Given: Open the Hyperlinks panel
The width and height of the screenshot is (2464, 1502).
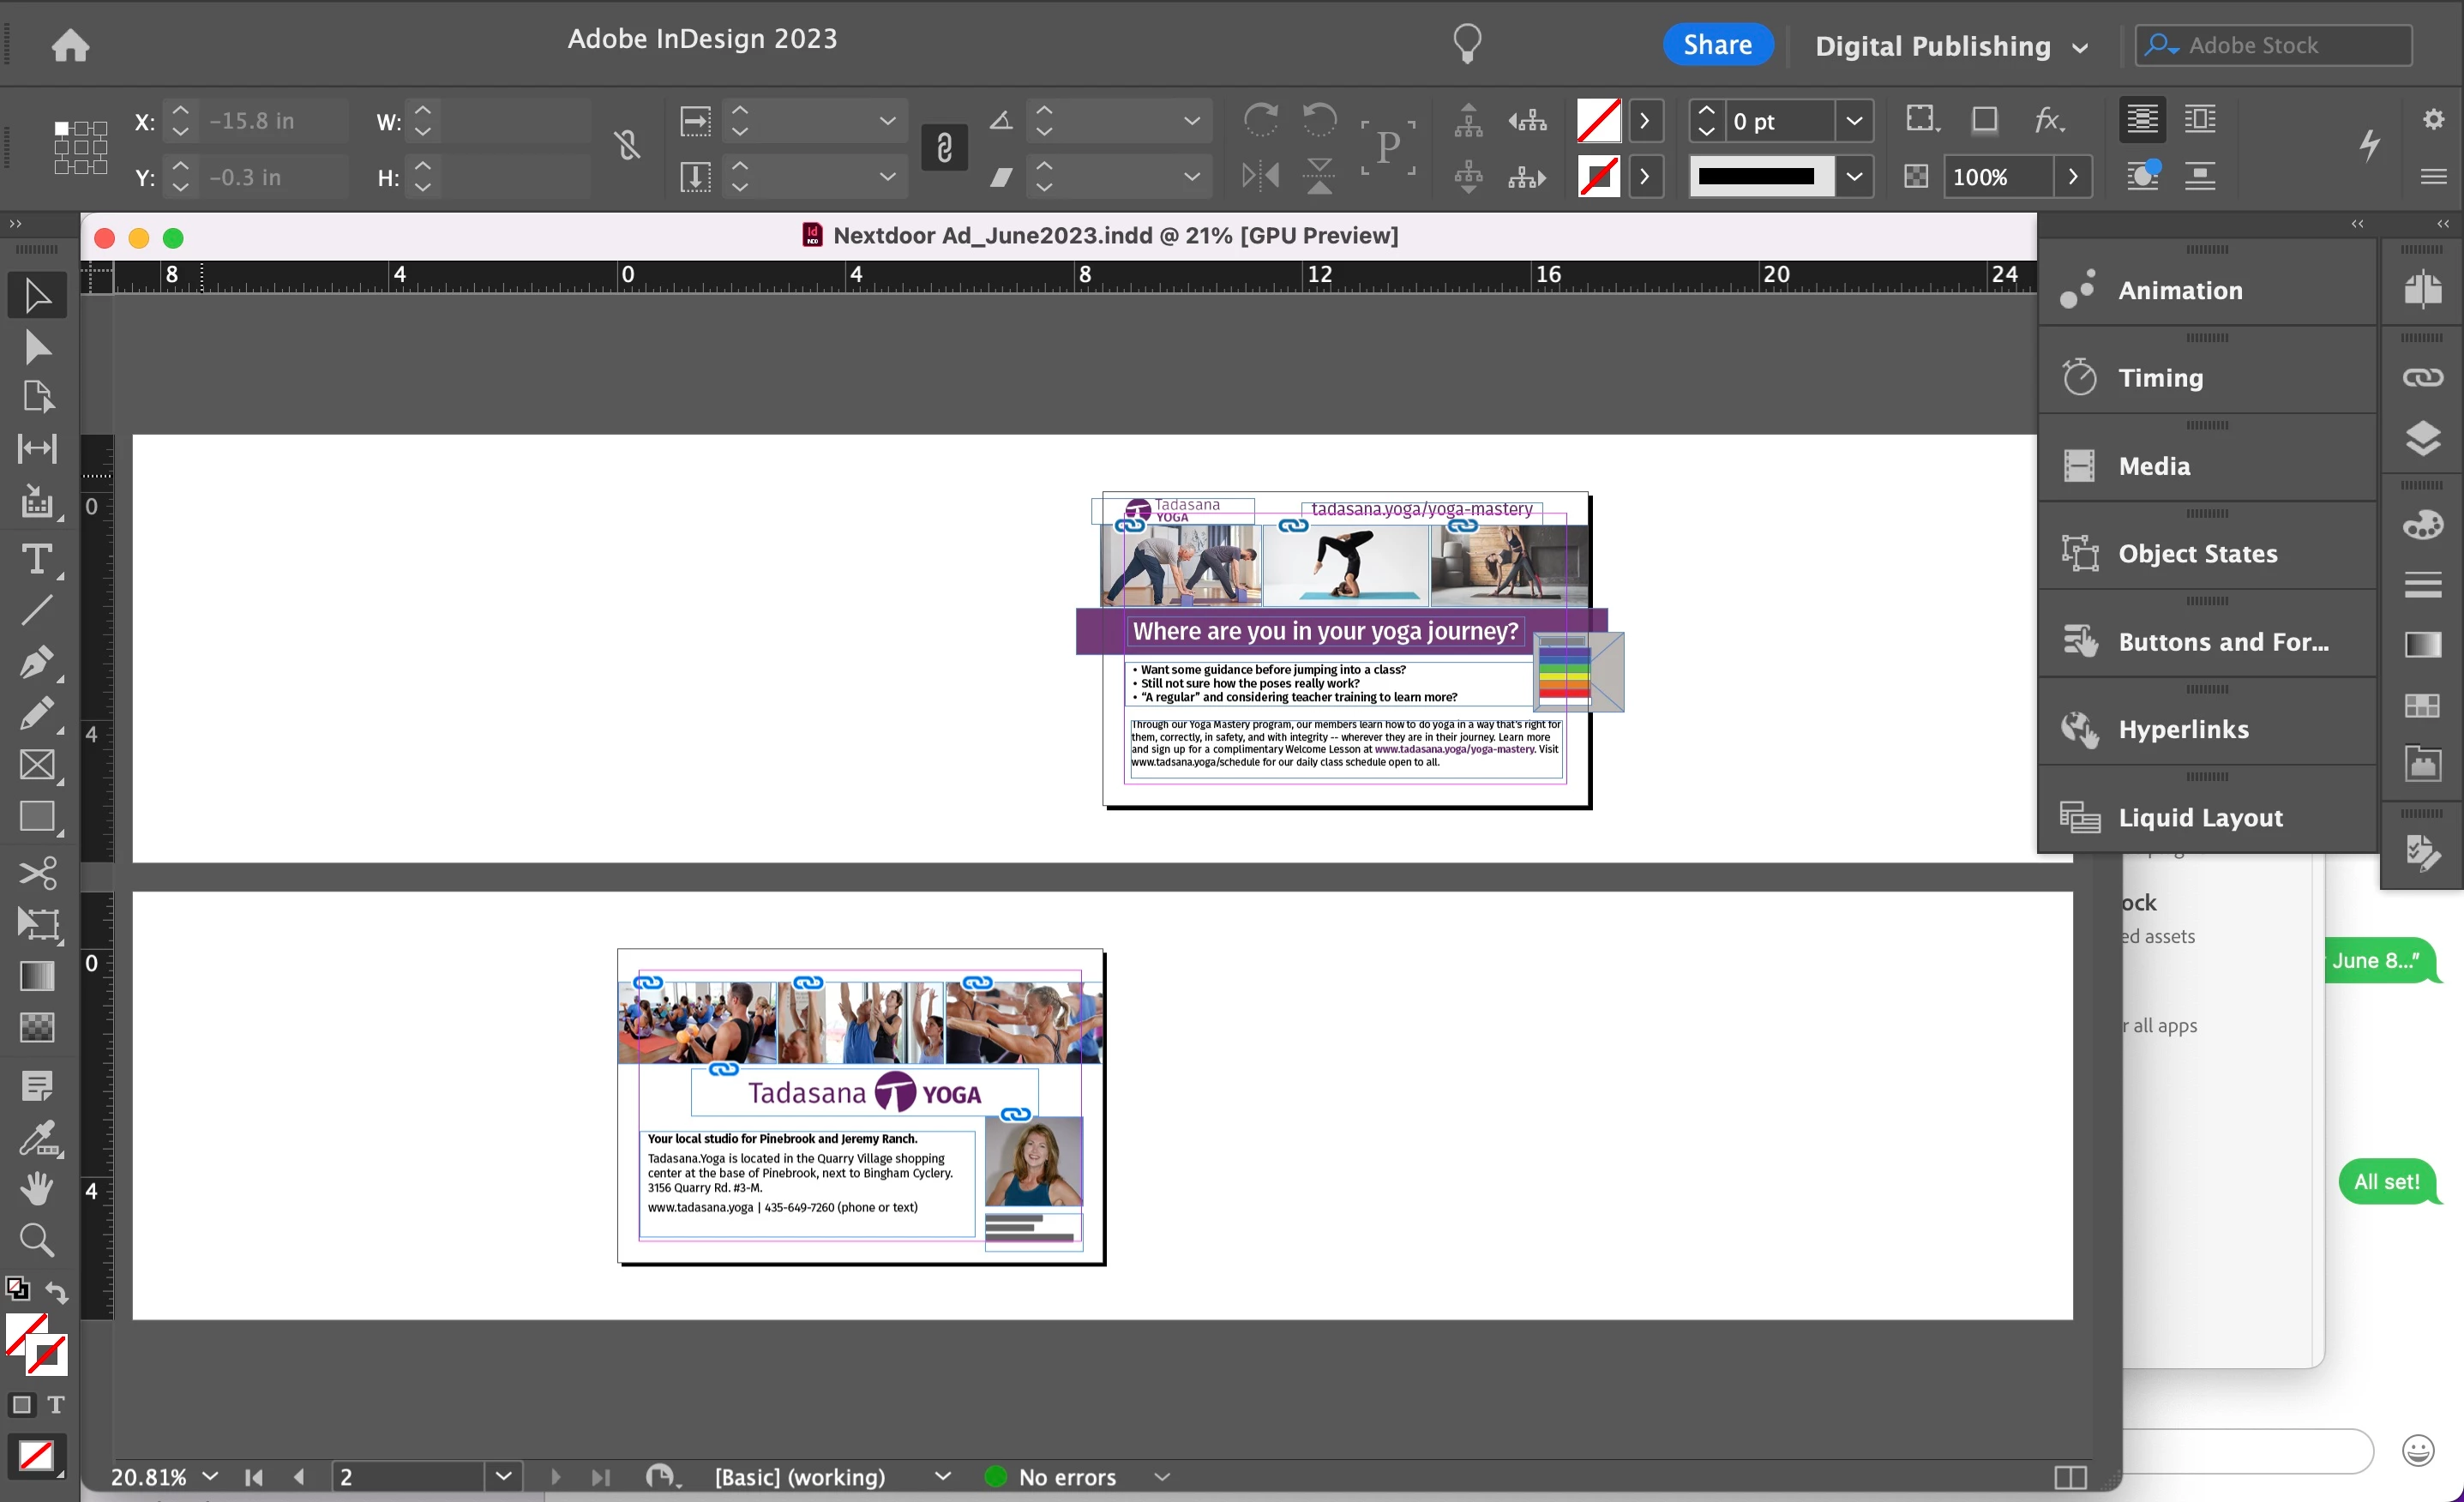Looking at the screenshot, I should (2183, 729).
